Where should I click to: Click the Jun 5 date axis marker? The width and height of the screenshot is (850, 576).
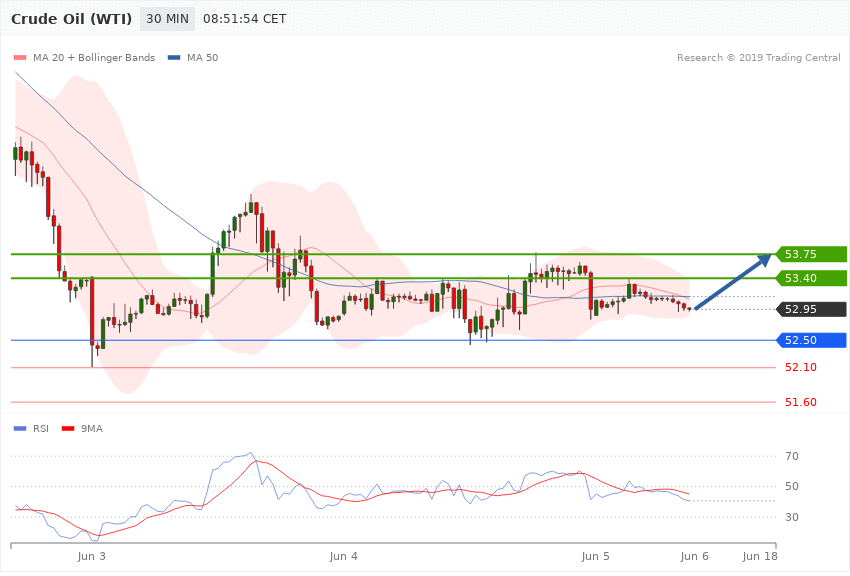pos(595,556)
